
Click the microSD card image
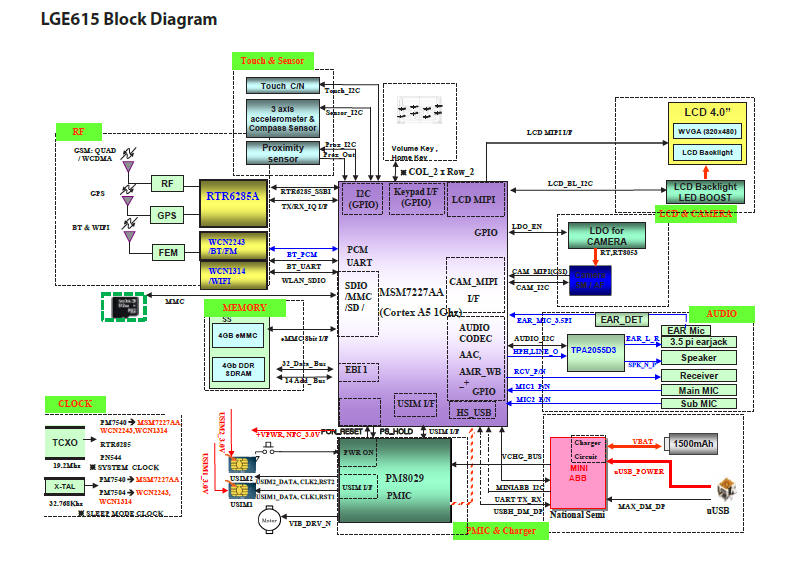click(x=125, y=307)
